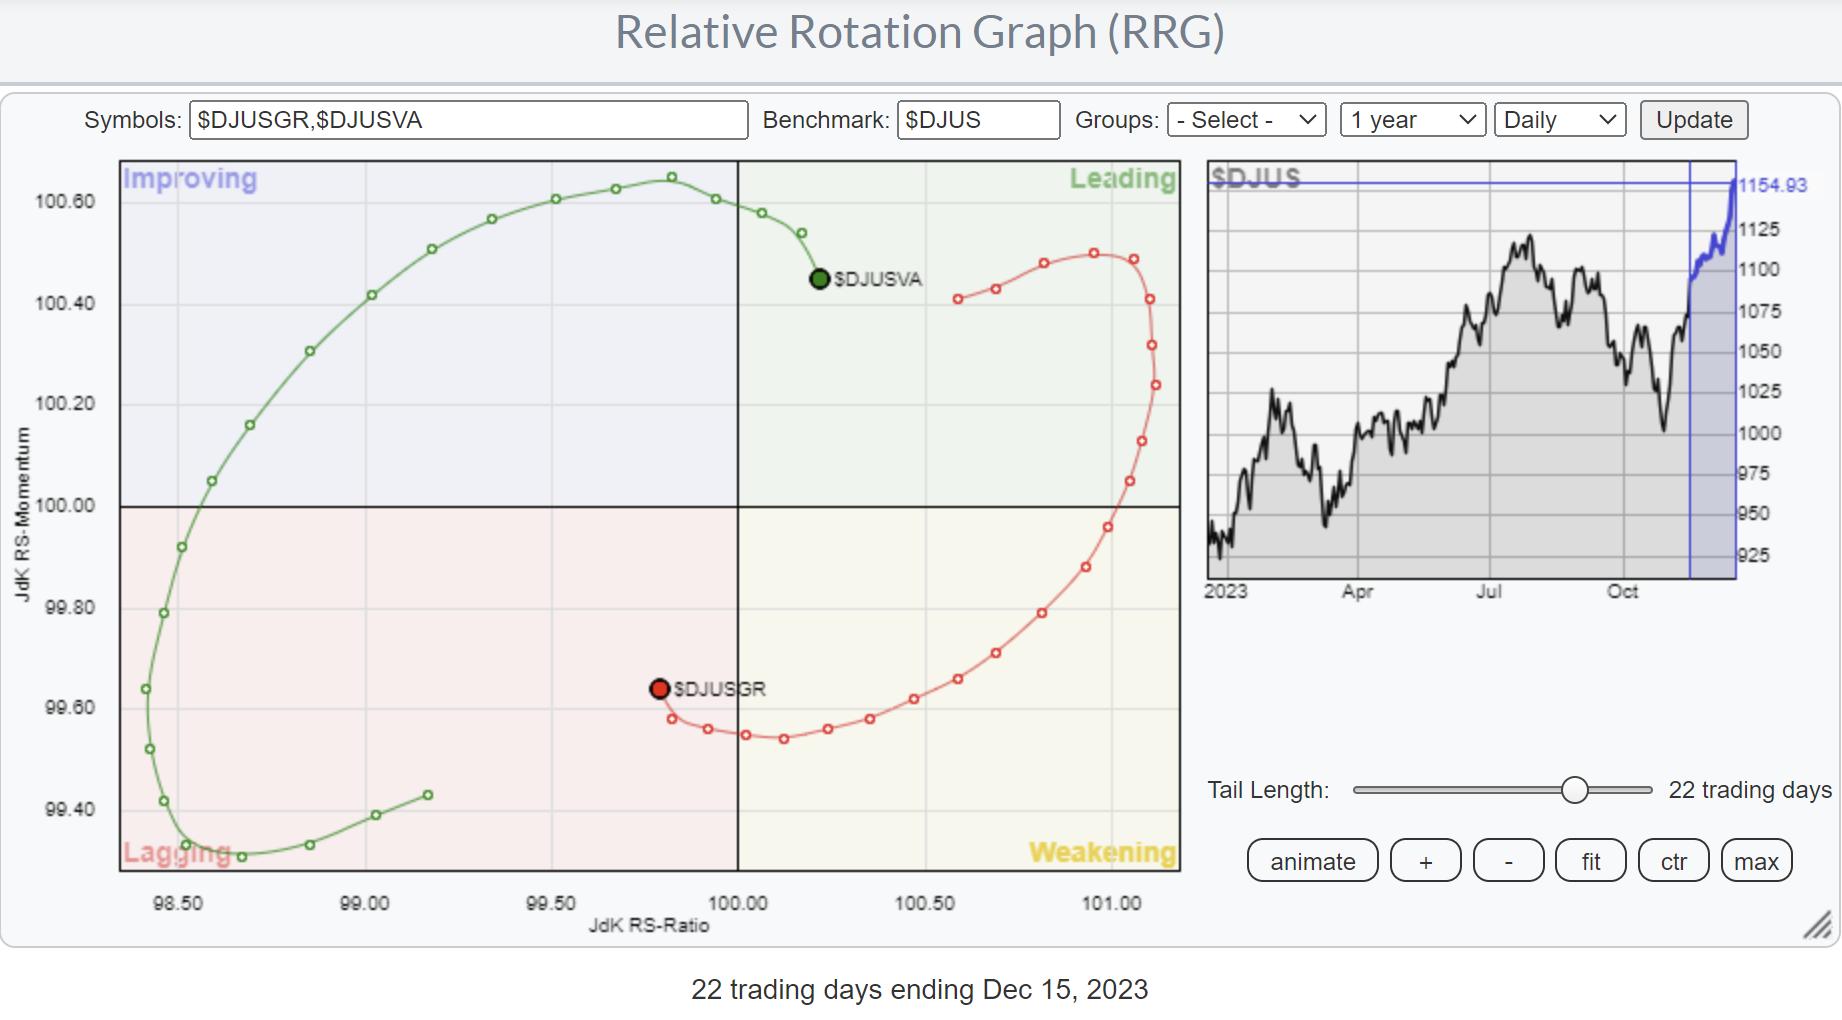Open the 1 year period dropdown

[1412, 120]
